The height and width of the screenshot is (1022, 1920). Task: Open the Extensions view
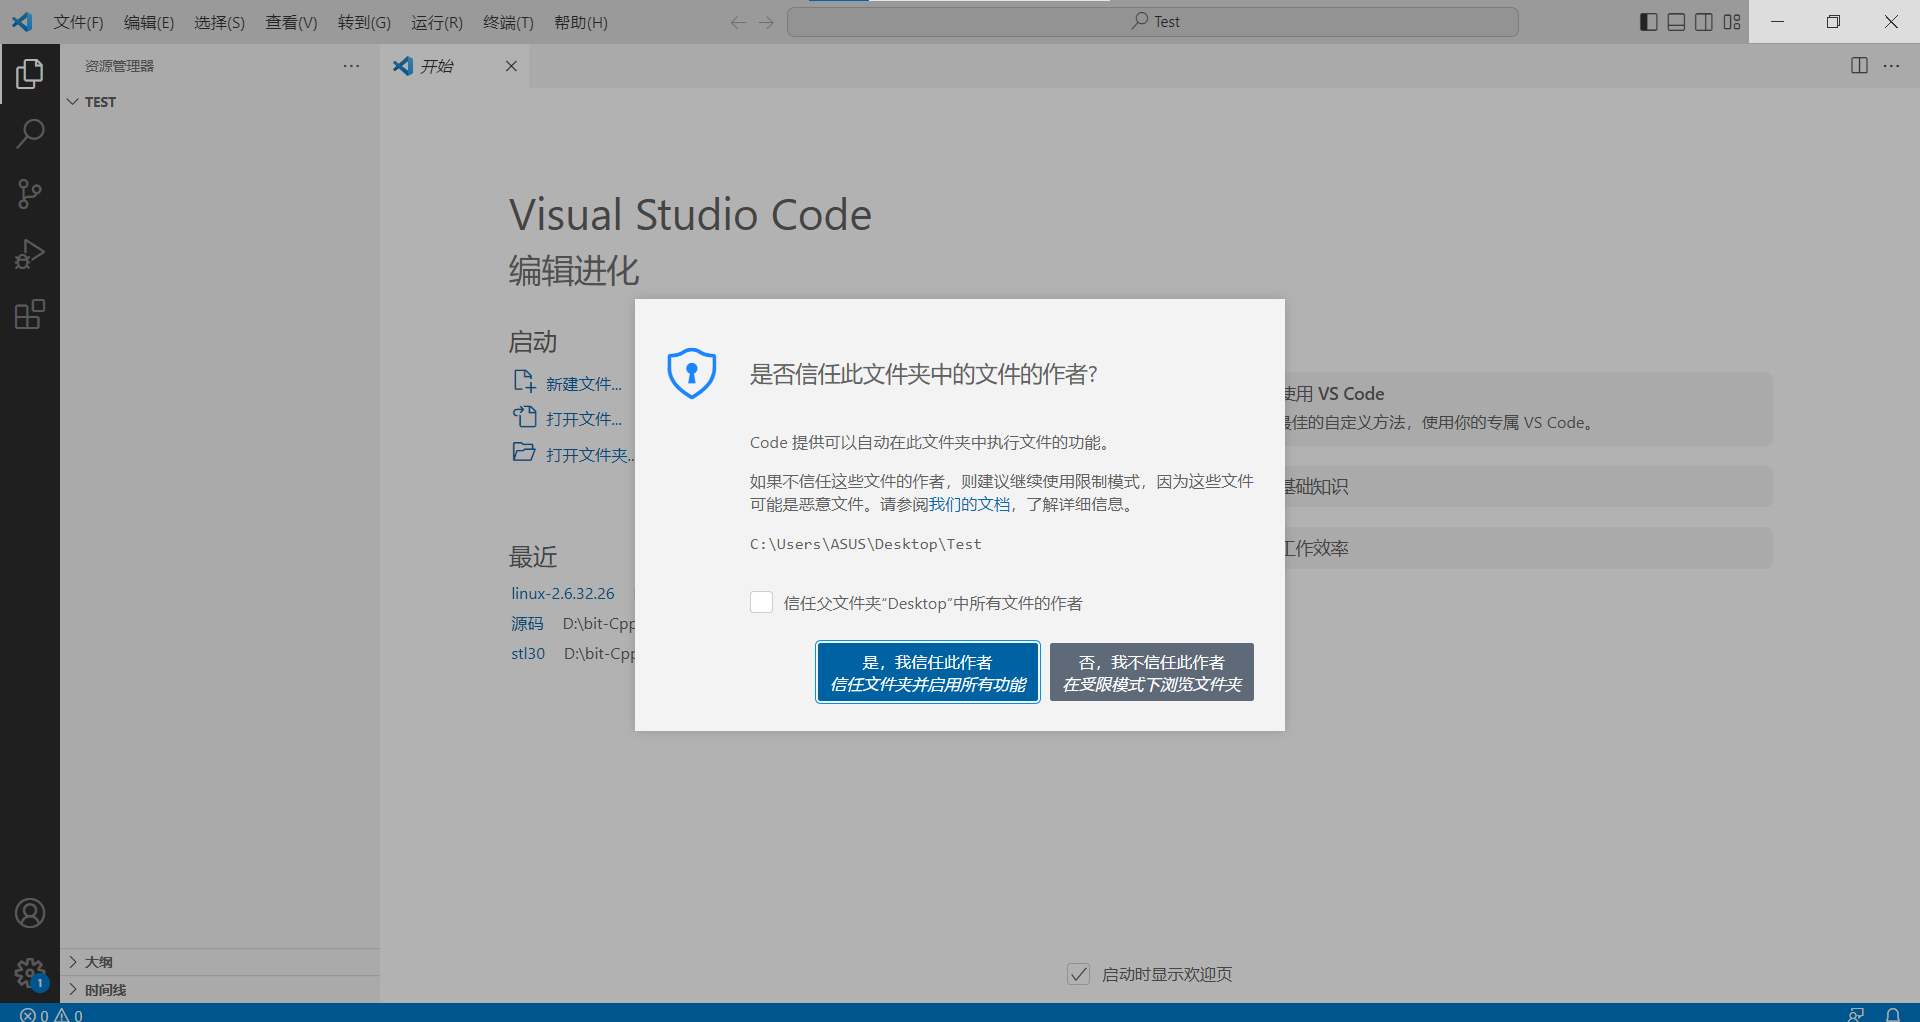click(x=30, y=315)
